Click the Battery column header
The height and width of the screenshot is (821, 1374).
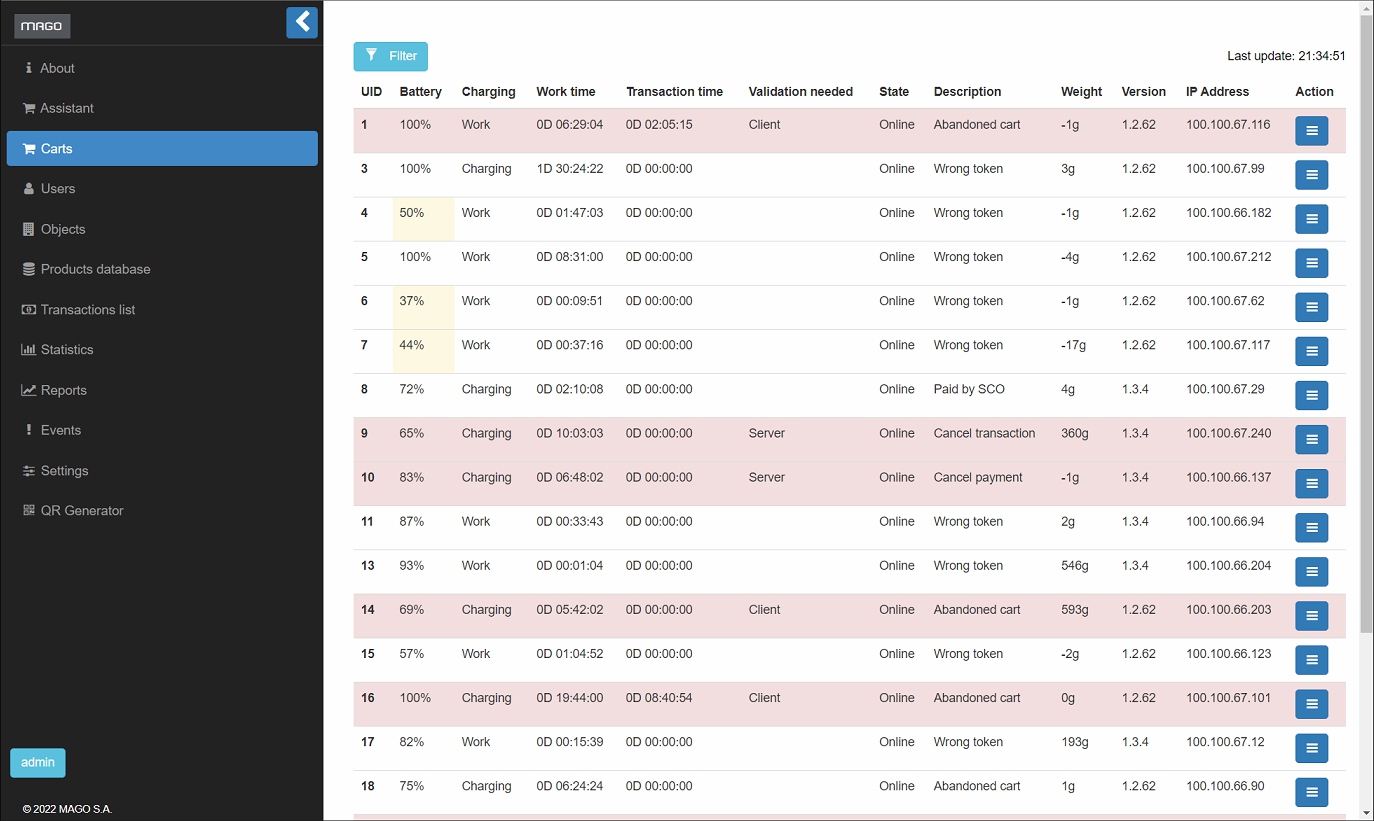click(x=420, y=91)
